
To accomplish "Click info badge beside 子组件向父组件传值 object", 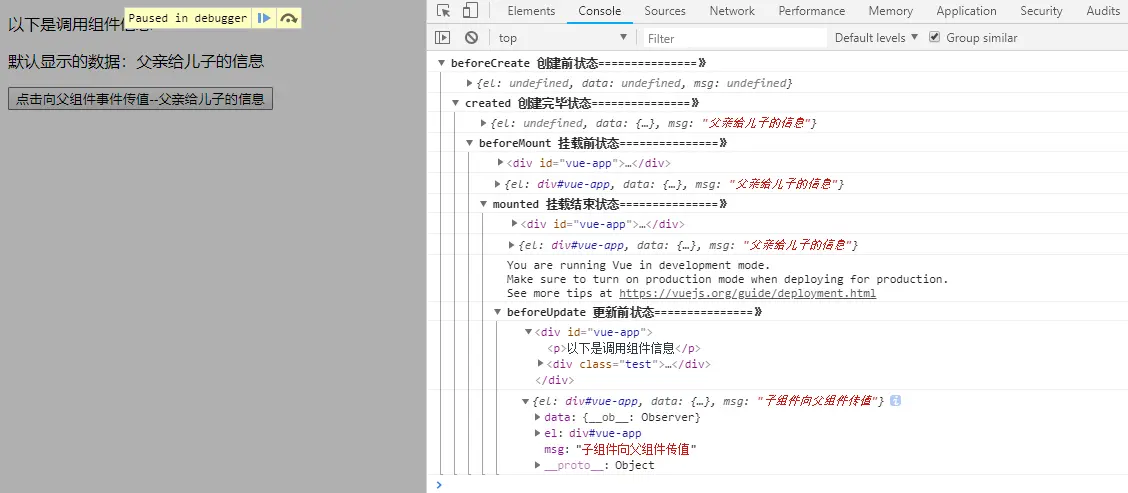I will click(x=896, y=400).
